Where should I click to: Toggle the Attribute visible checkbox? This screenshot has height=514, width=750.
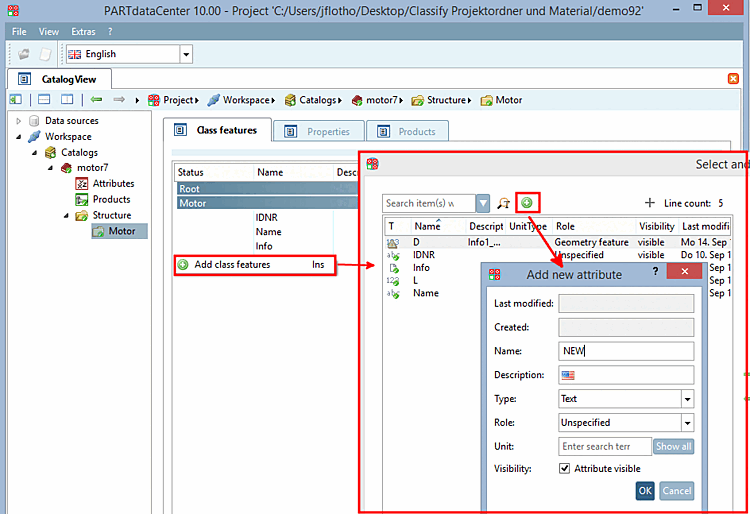tap(564, 469)
